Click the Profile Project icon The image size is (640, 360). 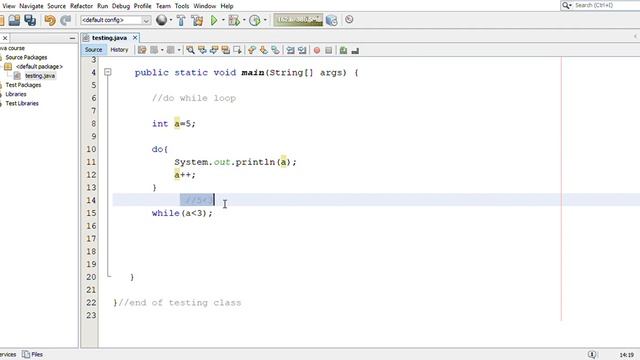pos(255,20)
